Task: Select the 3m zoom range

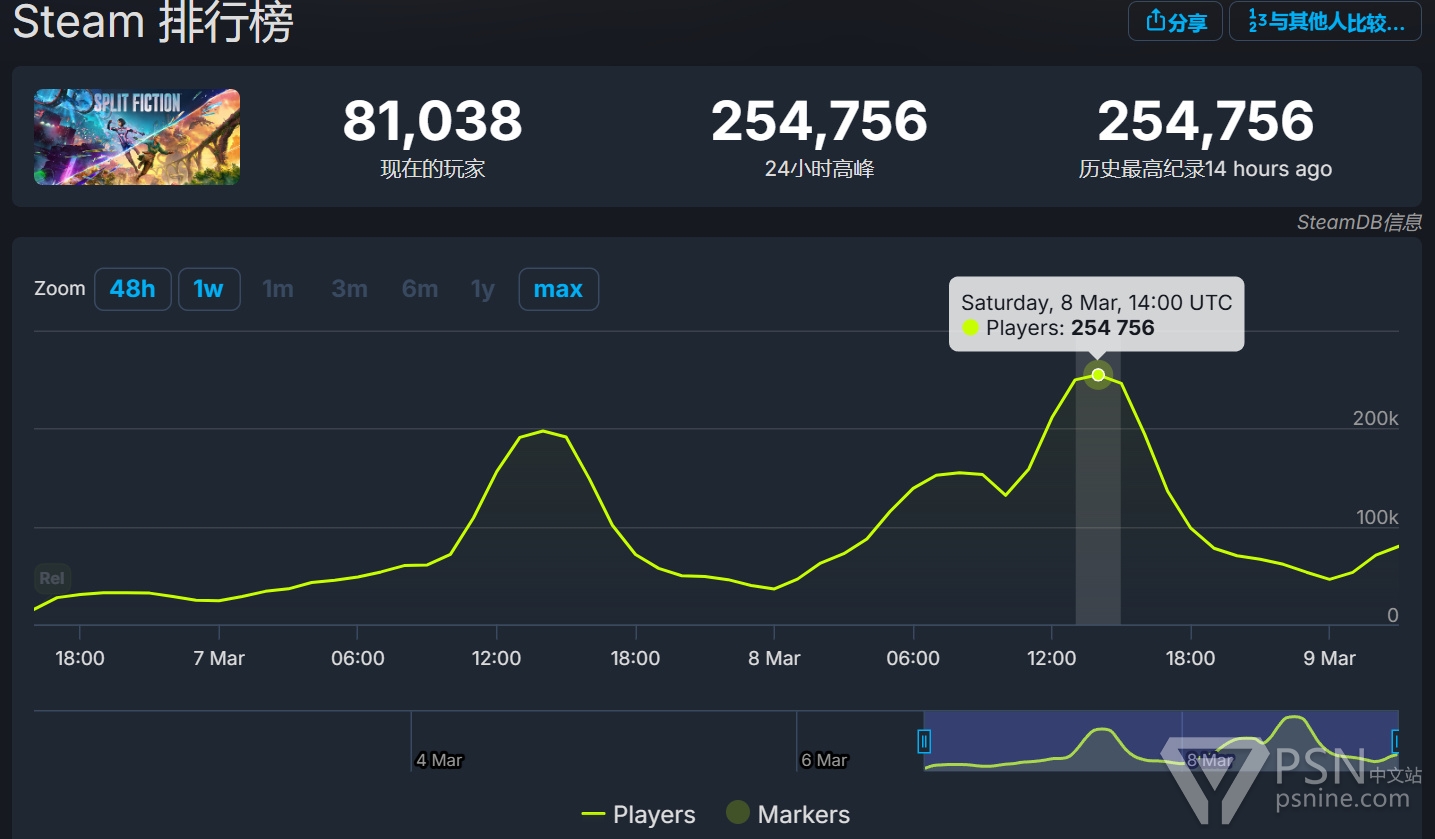Action: coord(350,289)
